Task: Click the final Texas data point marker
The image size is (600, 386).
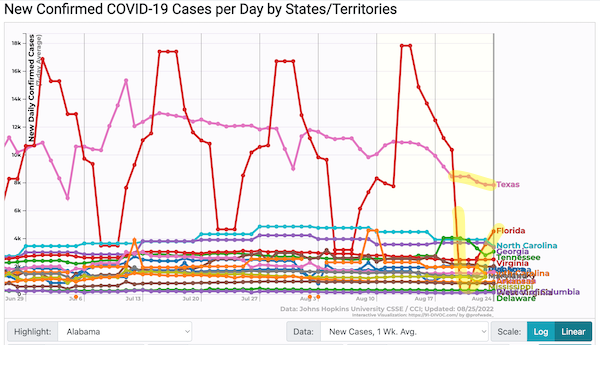Action: pos(493,185)
